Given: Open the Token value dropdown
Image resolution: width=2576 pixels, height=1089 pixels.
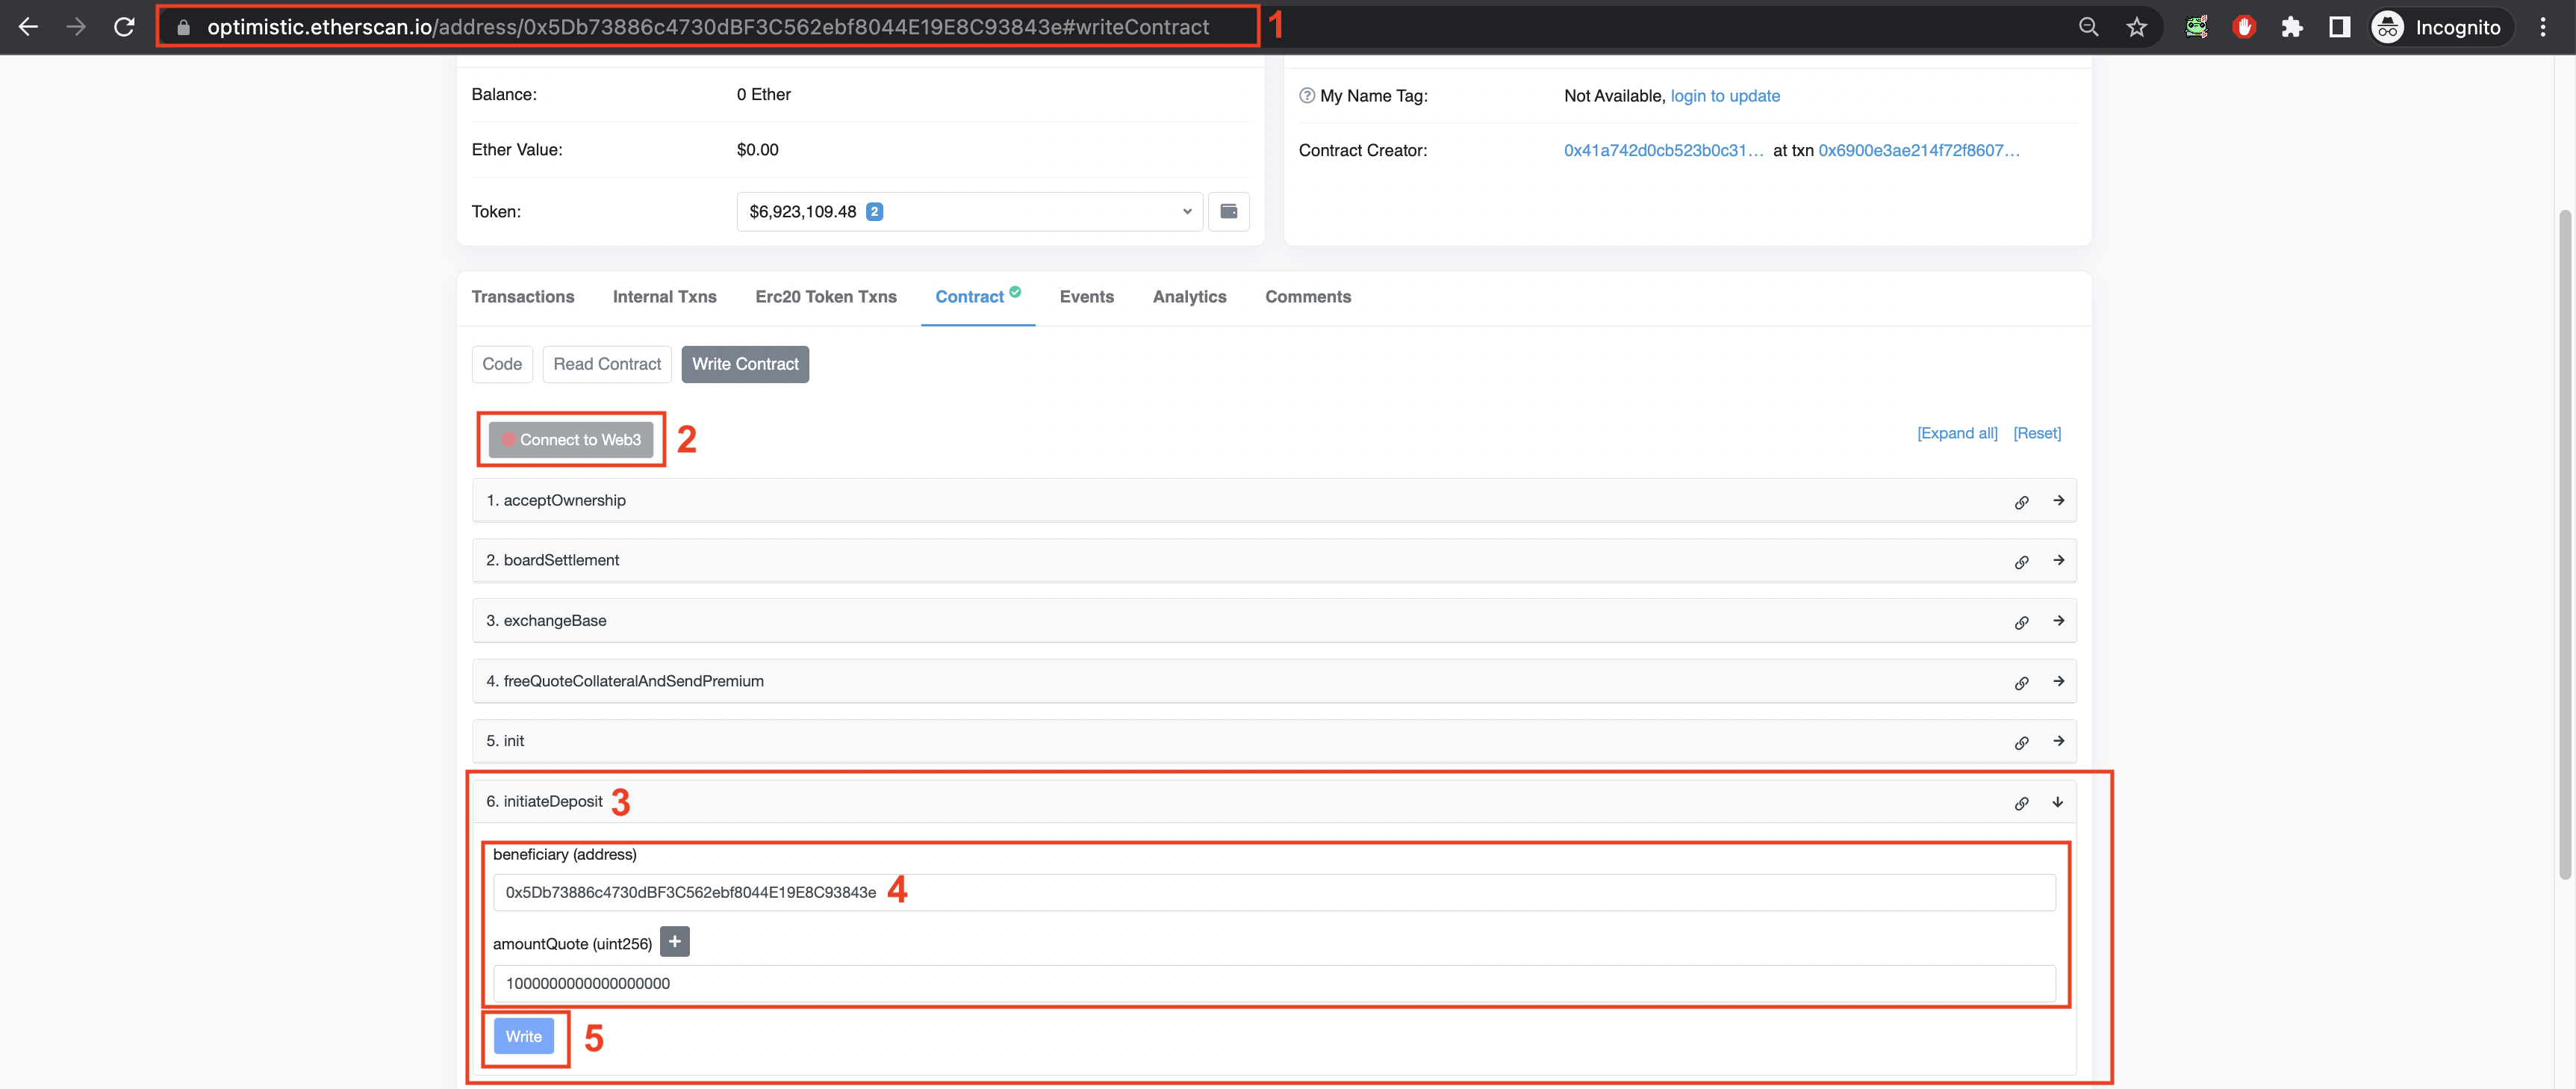Looking at the screenshot, I should tap(968, 211).
